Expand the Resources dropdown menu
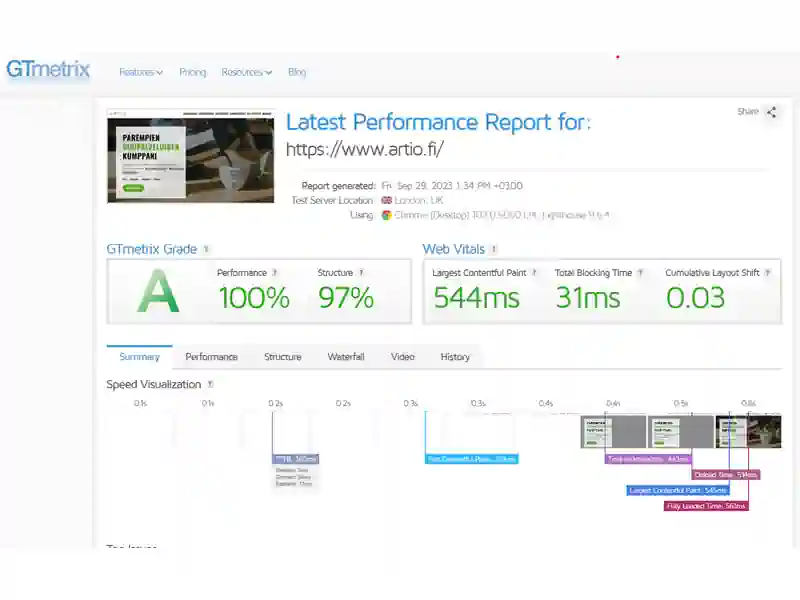Viewport: 800px width, 600px height. [x=247, y=72]
